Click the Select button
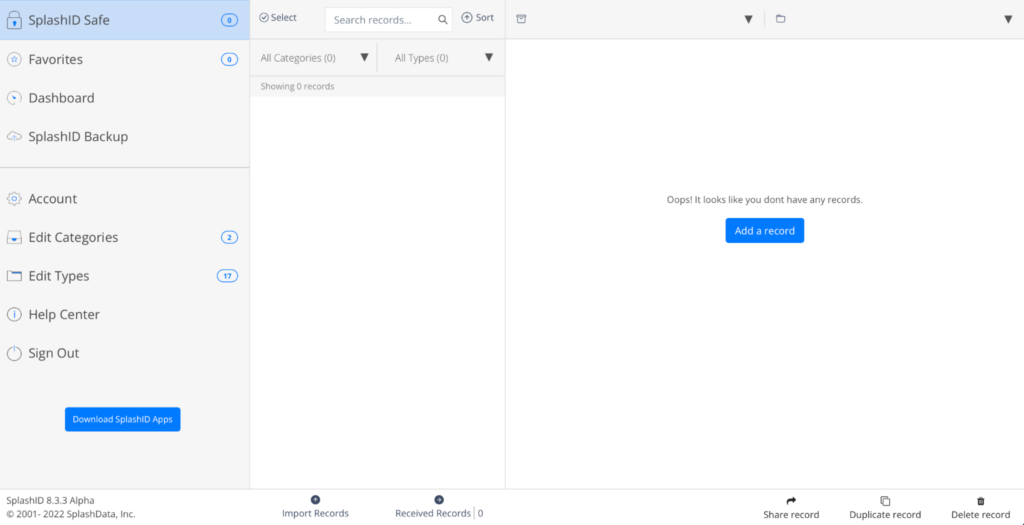The width and height of the screenshot is (1024, 525). tap(278, 18)
